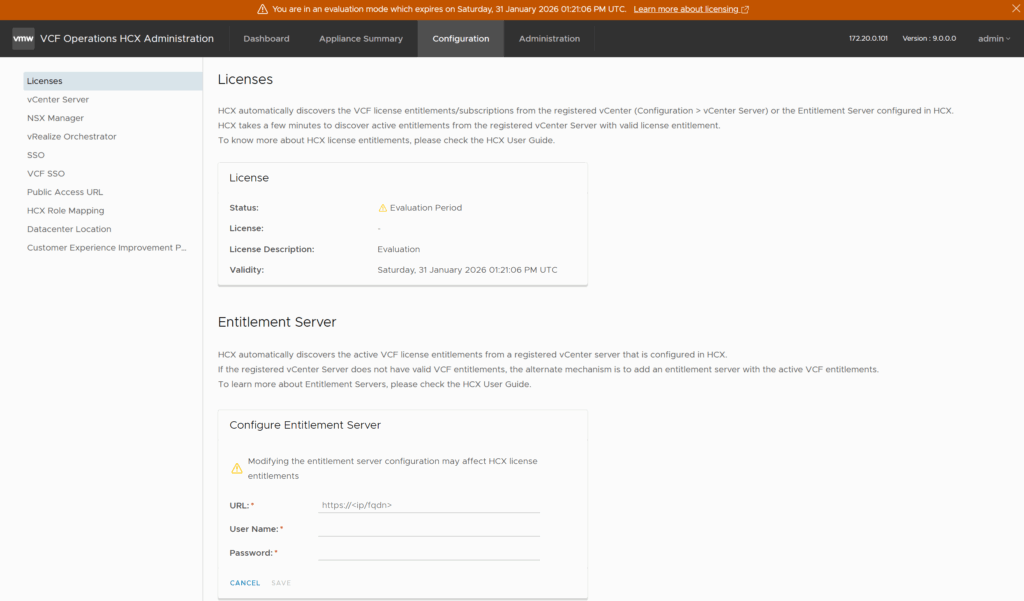Dismiss the evaluation mode banner
1024x601 pixels.
click(1012, 9)
